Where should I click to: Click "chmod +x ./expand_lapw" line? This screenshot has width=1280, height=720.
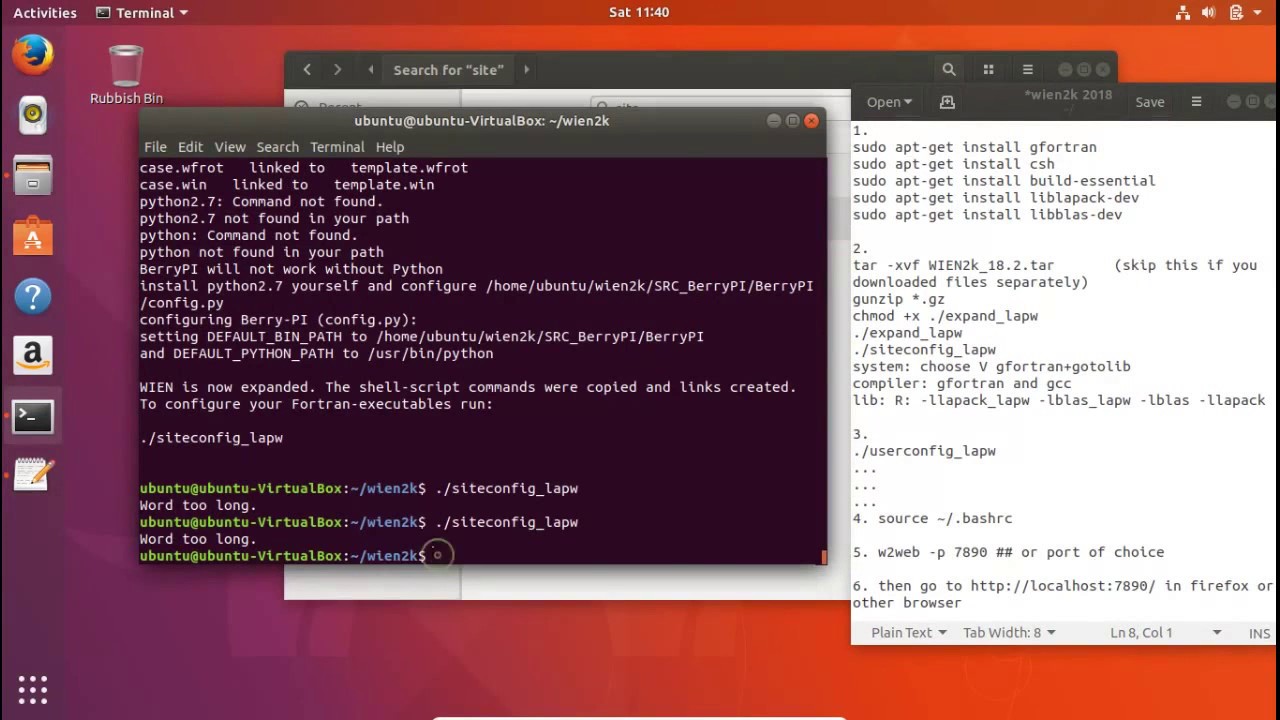click(x=945, y=316)
